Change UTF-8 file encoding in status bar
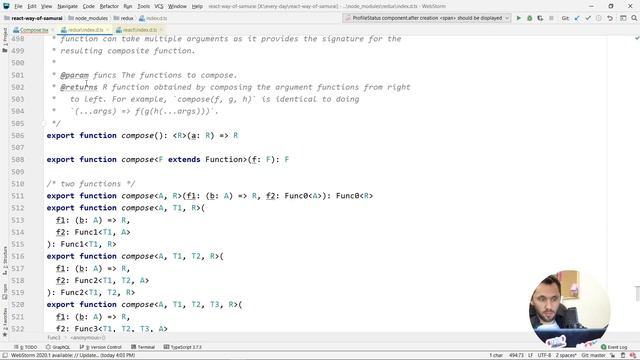This screenshot has height=360, width=640. click(x=544, y=356)
